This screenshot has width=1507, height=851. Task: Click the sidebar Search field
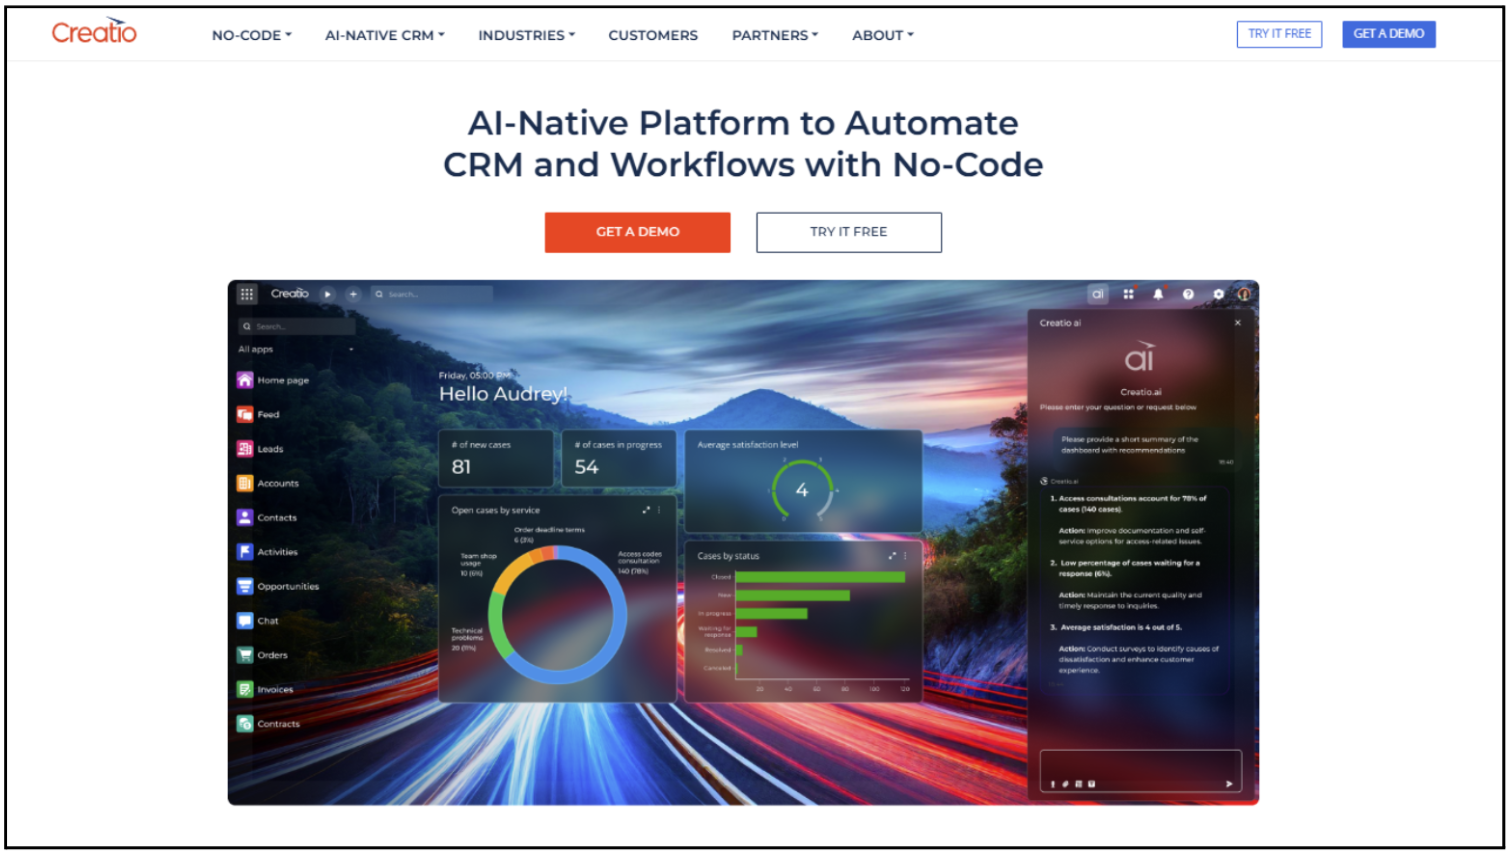pos(297,326)
